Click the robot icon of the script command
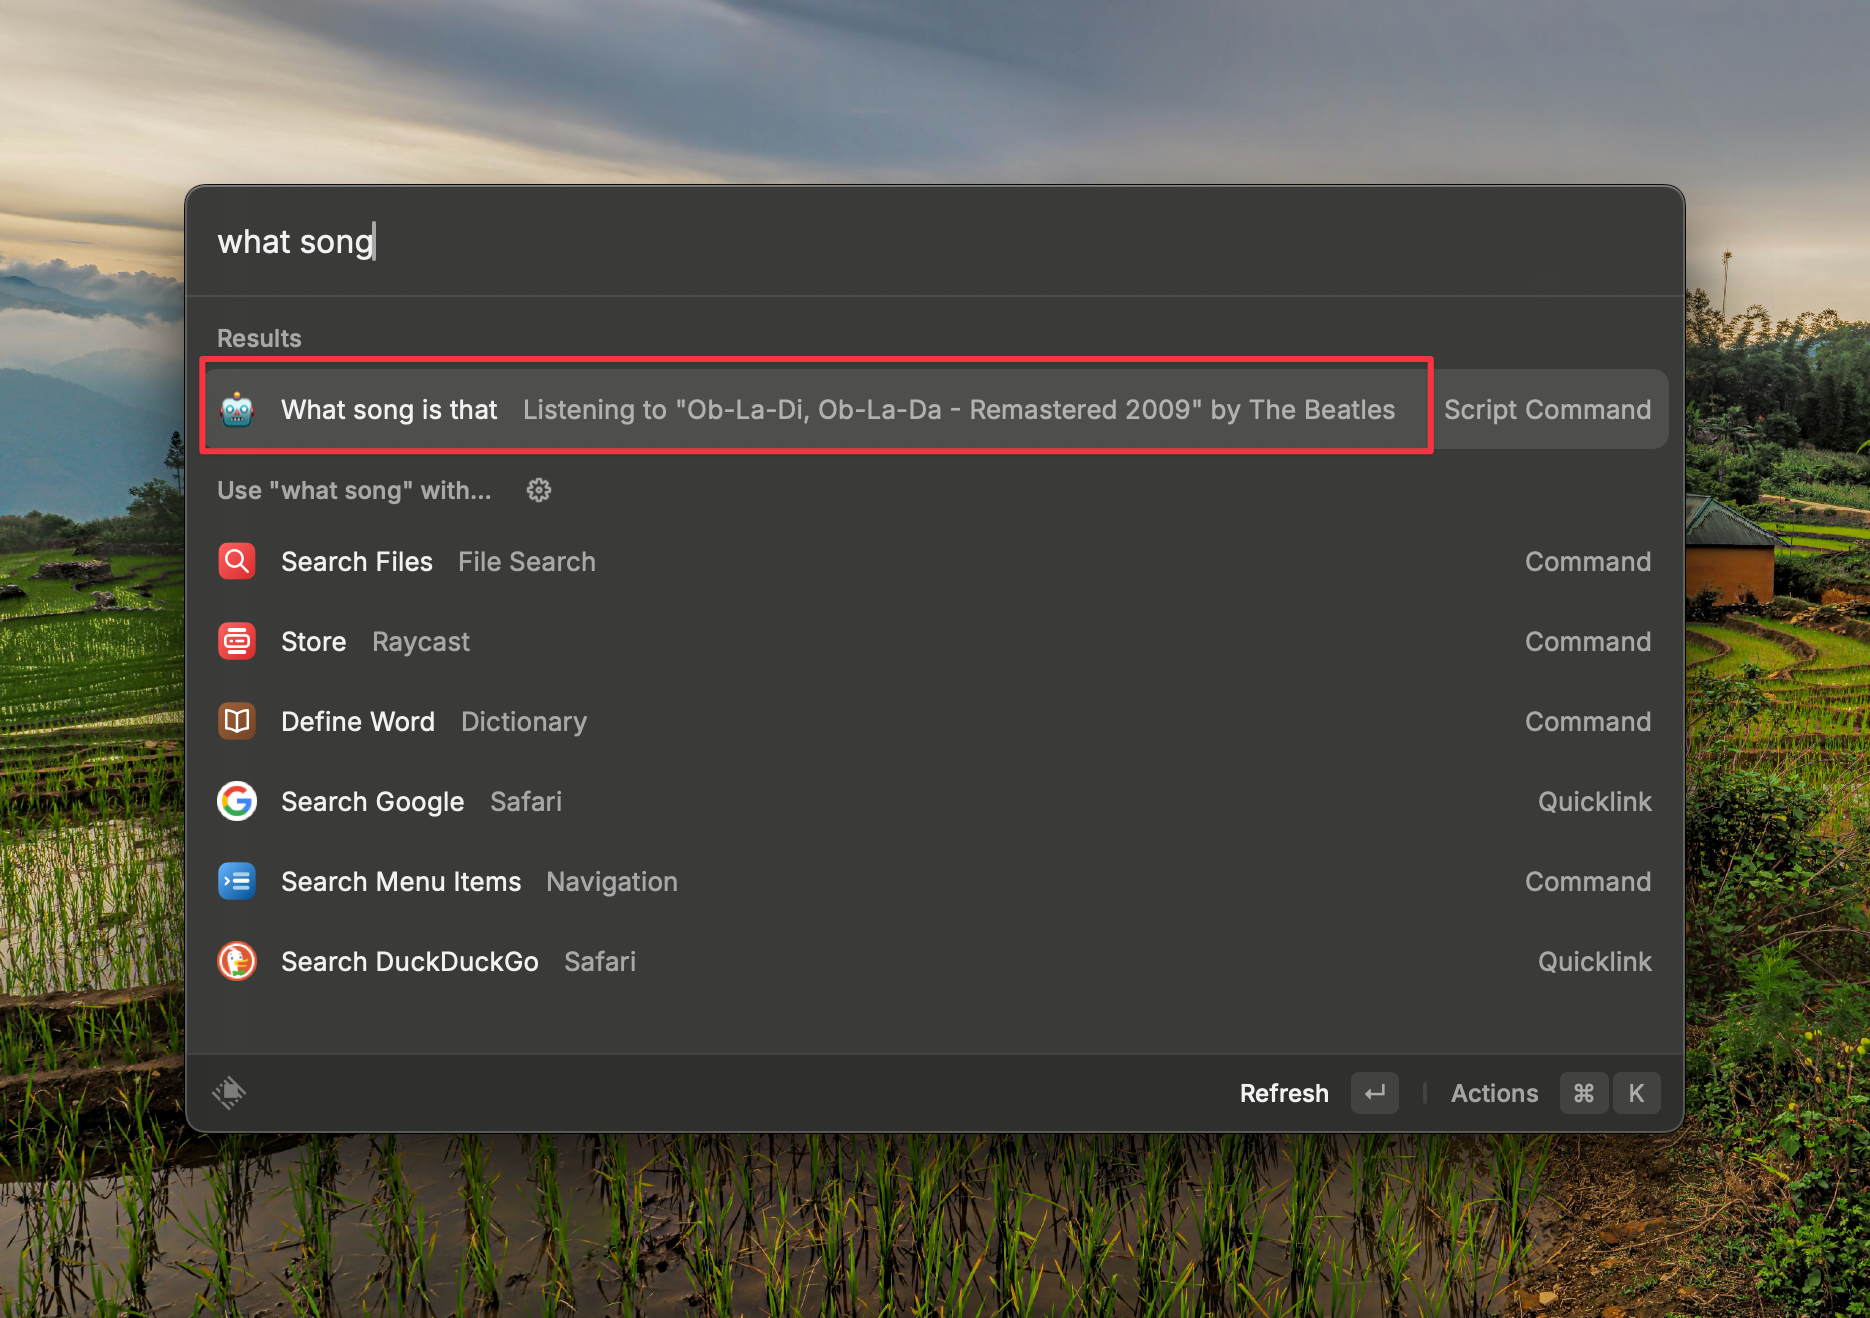The height and width of the screenshot is (1318, 1870). (x=237, y=410)
